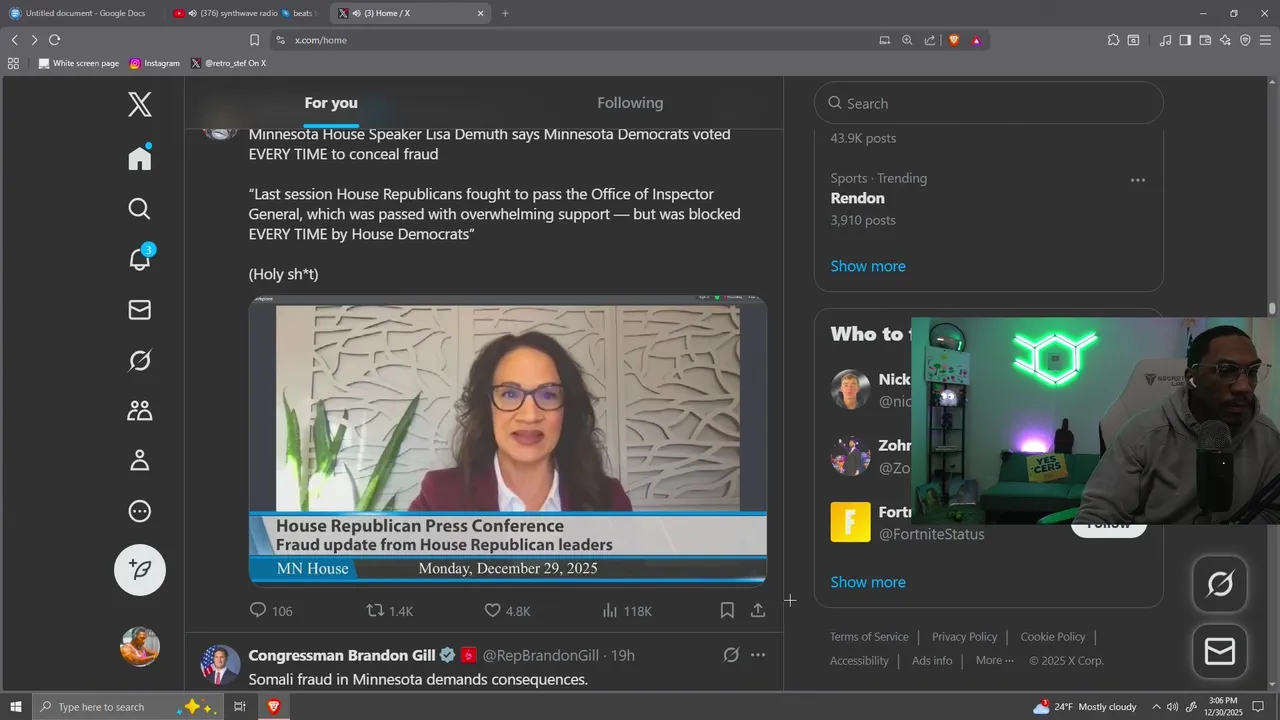The width and height of the screenshot is (1280, 720).
Task: Click share icon in address bar
Action: click(x=930, y=40)
